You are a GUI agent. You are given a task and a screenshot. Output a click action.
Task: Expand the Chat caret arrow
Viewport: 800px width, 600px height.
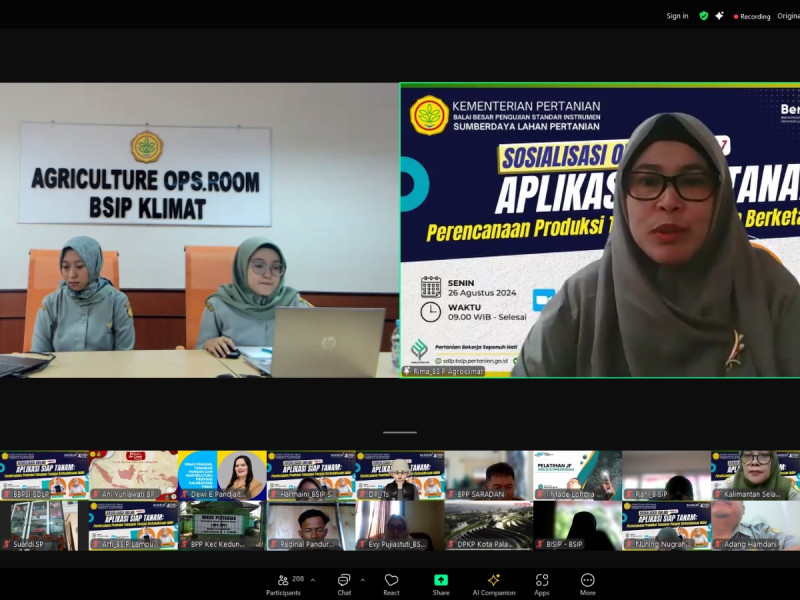(362, 580)
